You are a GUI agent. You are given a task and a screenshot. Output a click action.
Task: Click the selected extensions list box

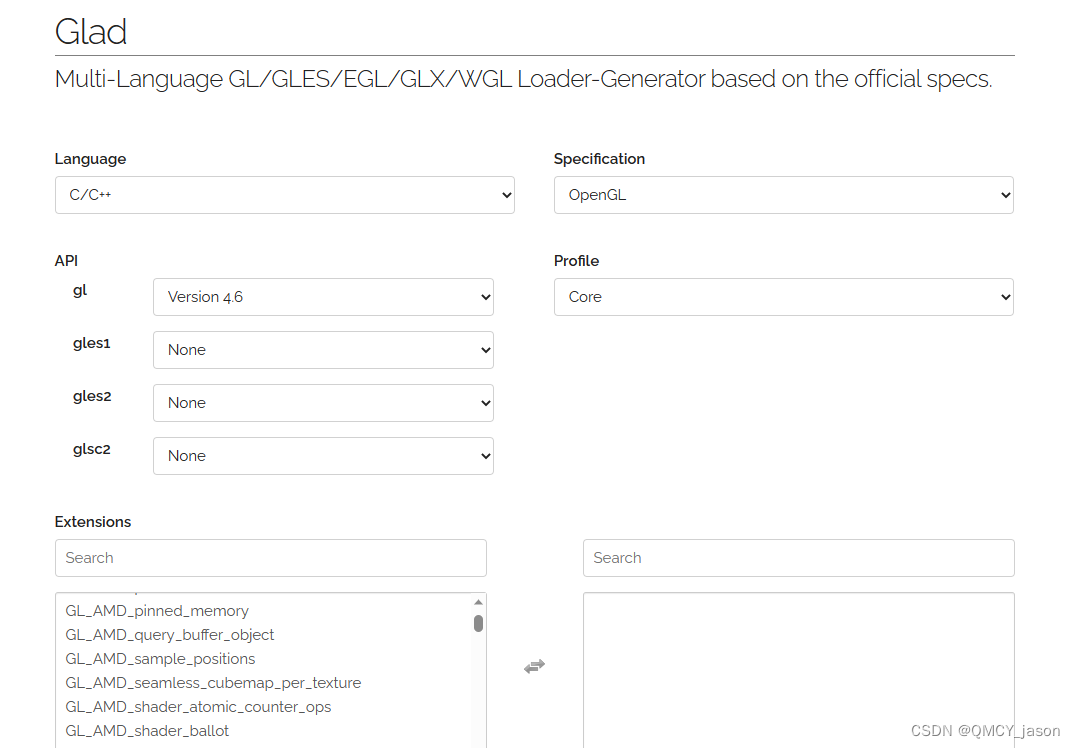799,671
